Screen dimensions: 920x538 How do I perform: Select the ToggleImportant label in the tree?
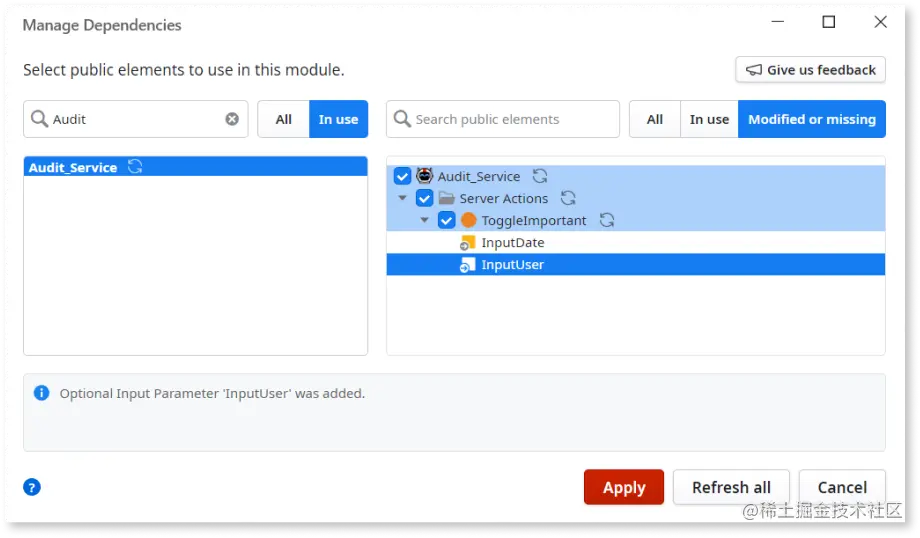click(533, 221)
